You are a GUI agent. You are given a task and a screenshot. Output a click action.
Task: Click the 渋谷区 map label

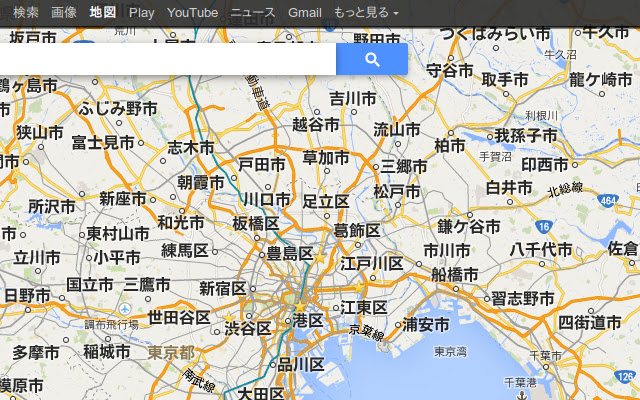pos(248,329)
